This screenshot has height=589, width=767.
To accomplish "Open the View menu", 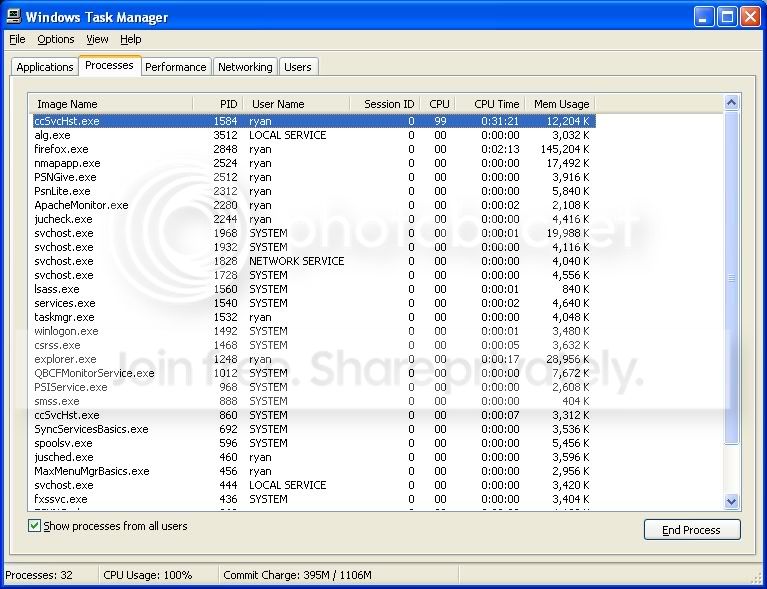I will [97, 39].
